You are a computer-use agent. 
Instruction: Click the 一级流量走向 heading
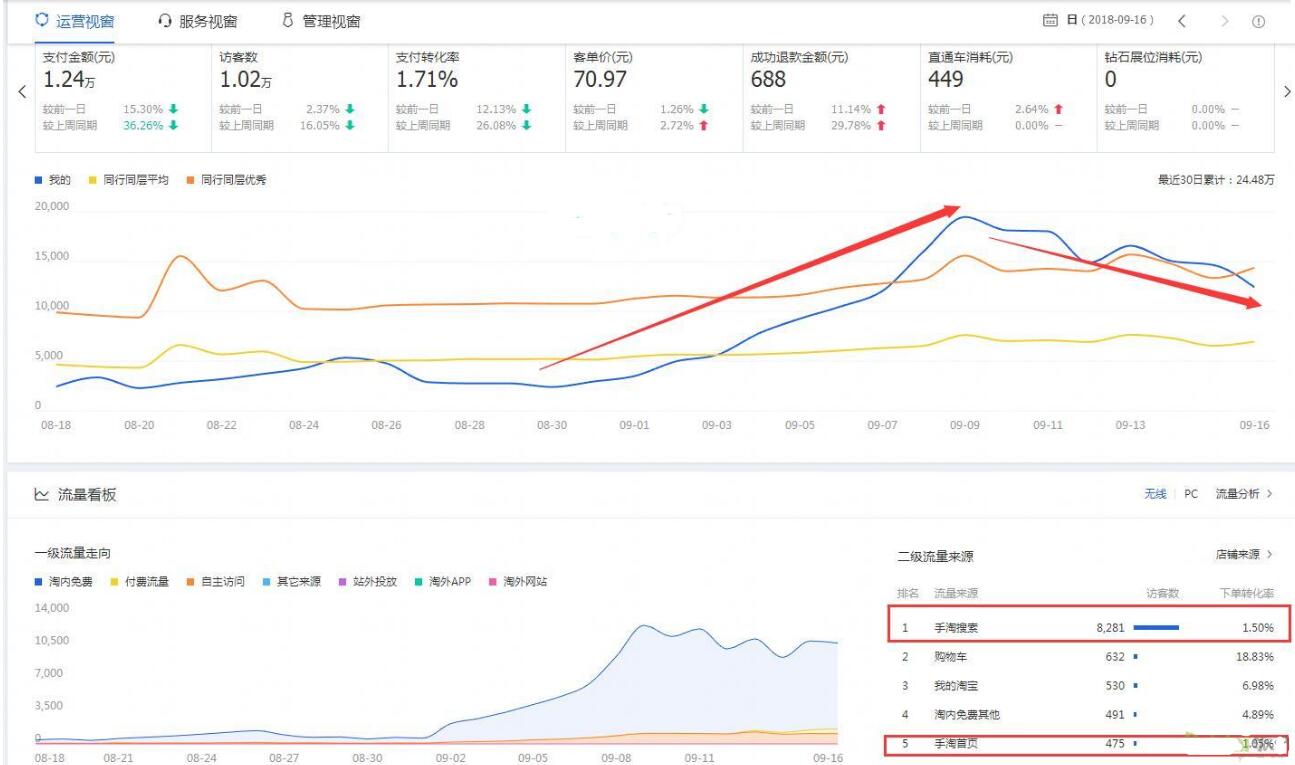[x=72, y=554]
